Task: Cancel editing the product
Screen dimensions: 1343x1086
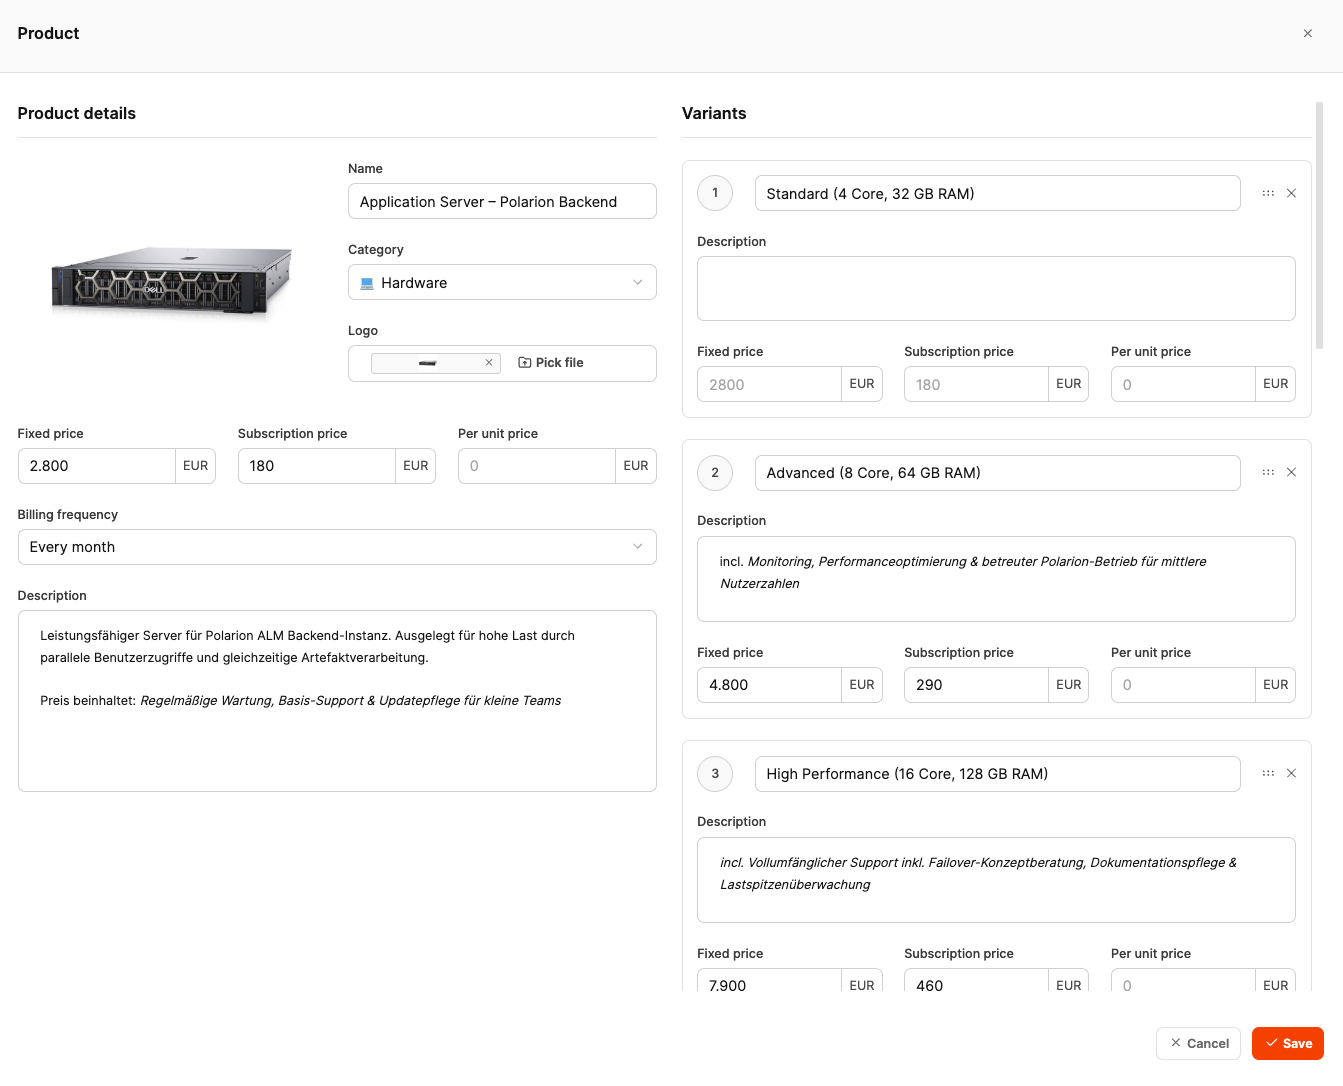Action: coord(1198,1043)
